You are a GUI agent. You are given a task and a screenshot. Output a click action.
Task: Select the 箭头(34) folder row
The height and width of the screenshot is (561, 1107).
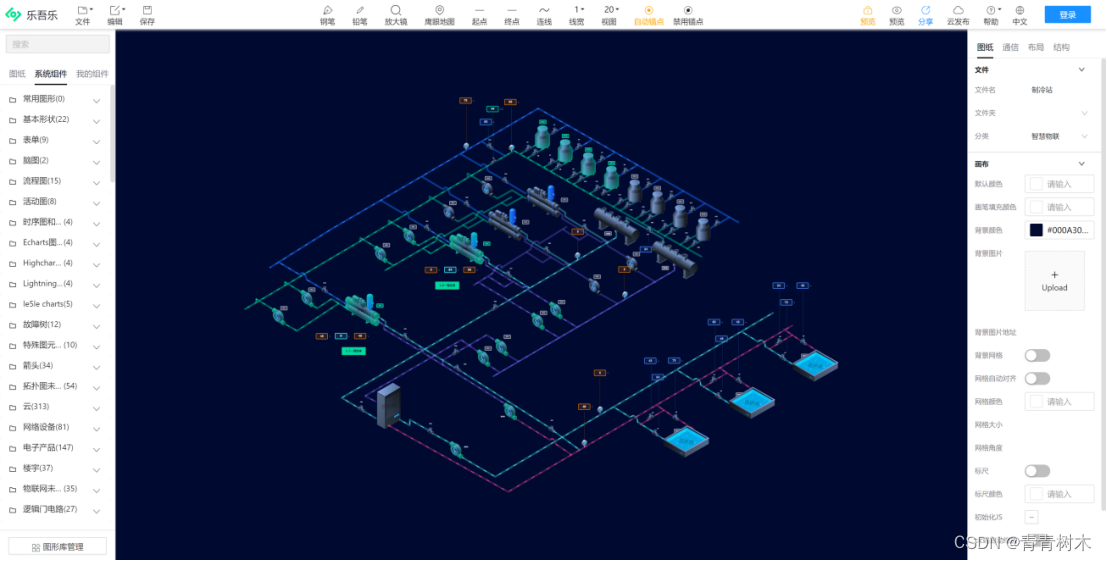55,366
